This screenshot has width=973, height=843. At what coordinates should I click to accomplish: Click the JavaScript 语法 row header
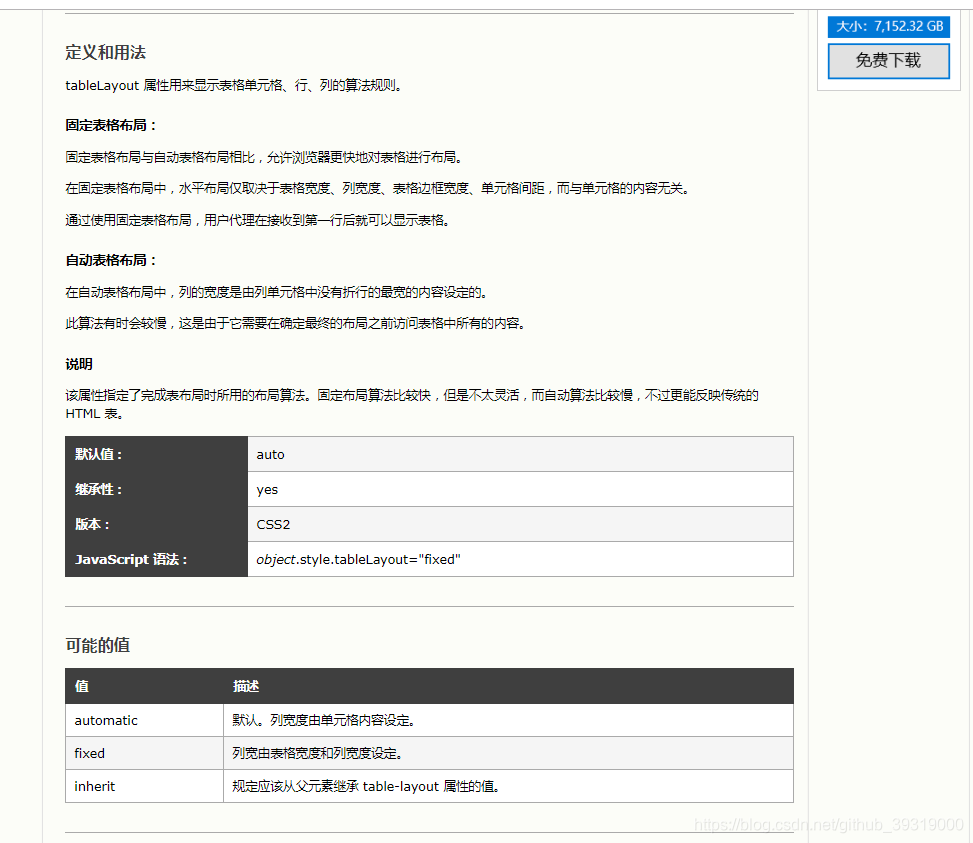[156, 559]
